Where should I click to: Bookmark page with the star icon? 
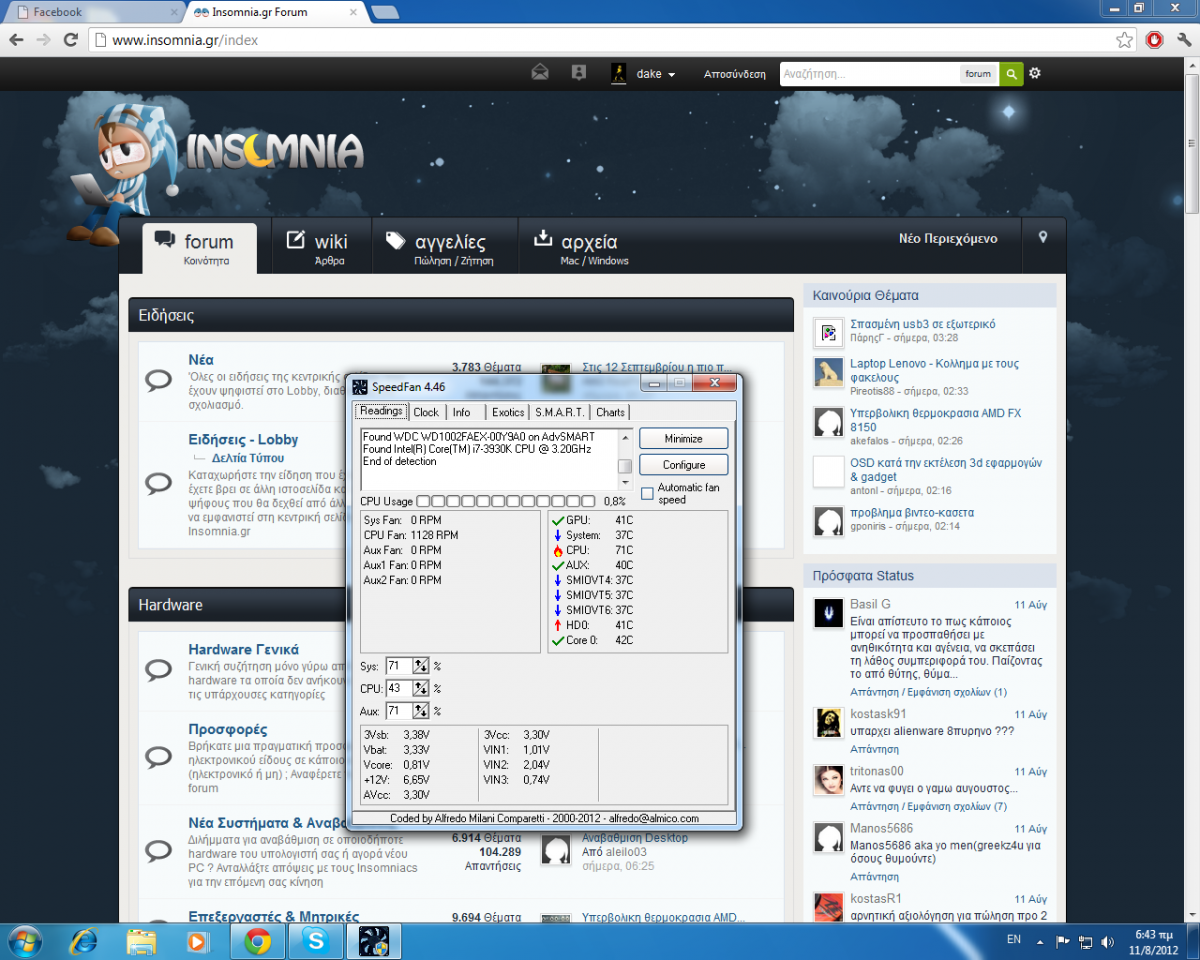point(1124,40)
